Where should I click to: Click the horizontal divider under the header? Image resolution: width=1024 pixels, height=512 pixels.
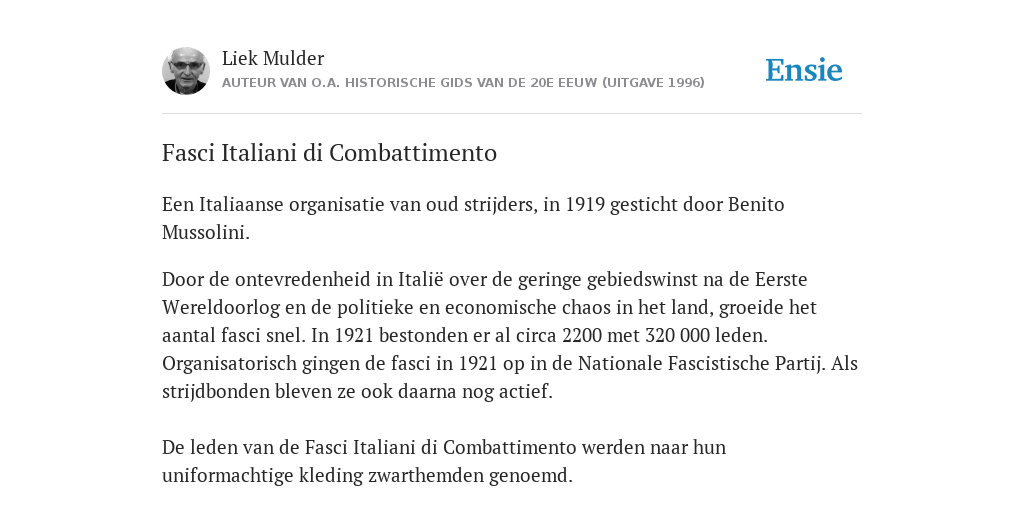click(512, 114)
